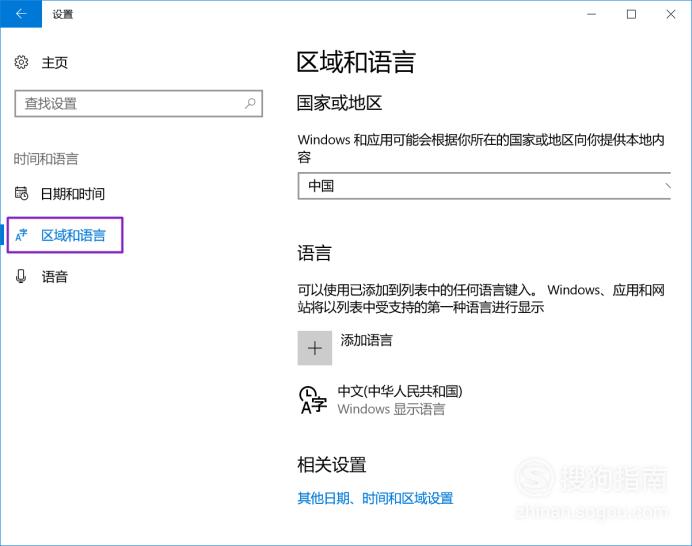The height and width of the screenshot is (546, 692).
Task: Click the 相关设置 heading
Action: (331, 465)
